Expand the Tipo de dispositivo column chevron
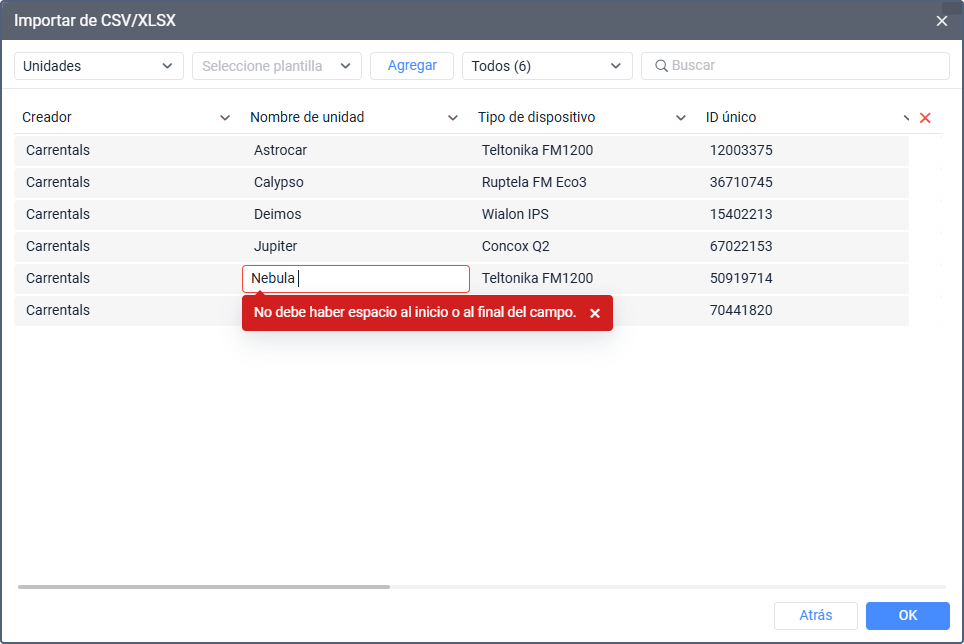This screenshot has width=964, height=644. (681, 118)
